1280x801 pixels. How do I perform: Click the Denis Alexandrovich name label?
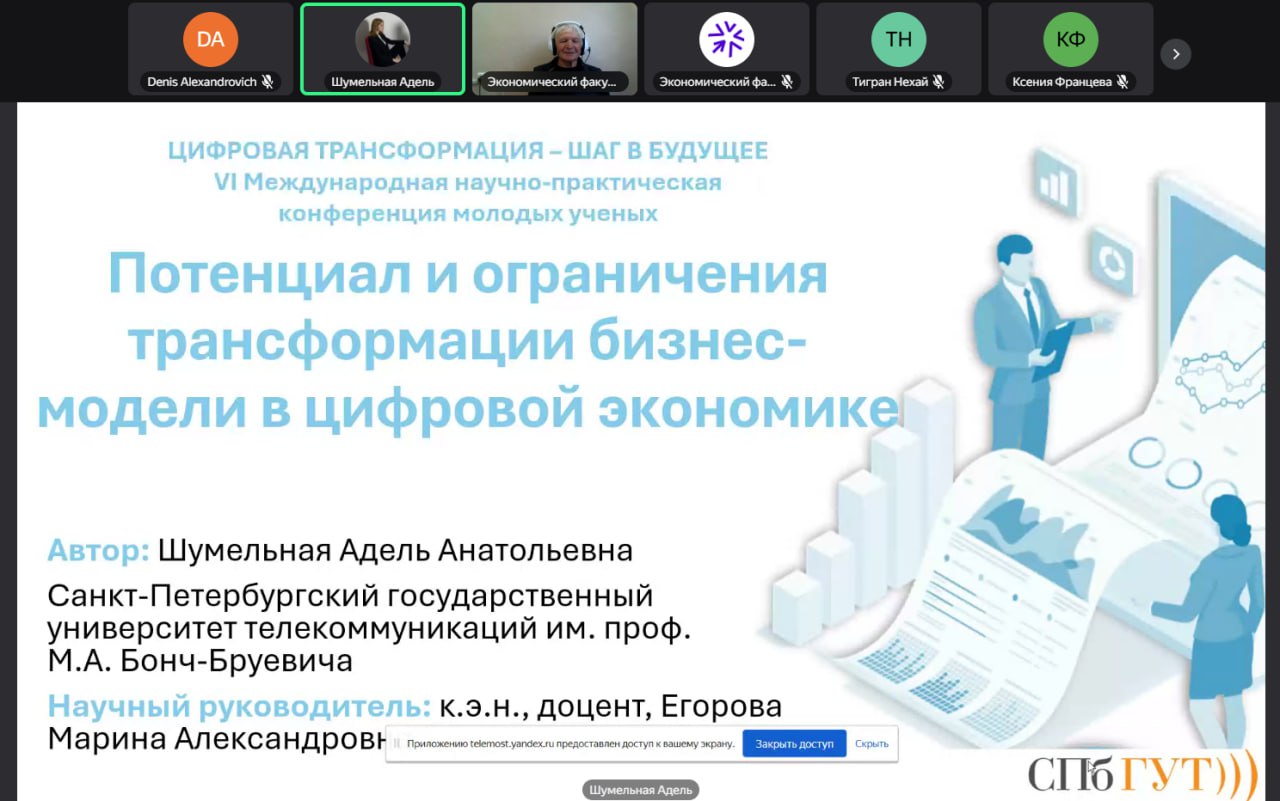(x=202, y=82)
